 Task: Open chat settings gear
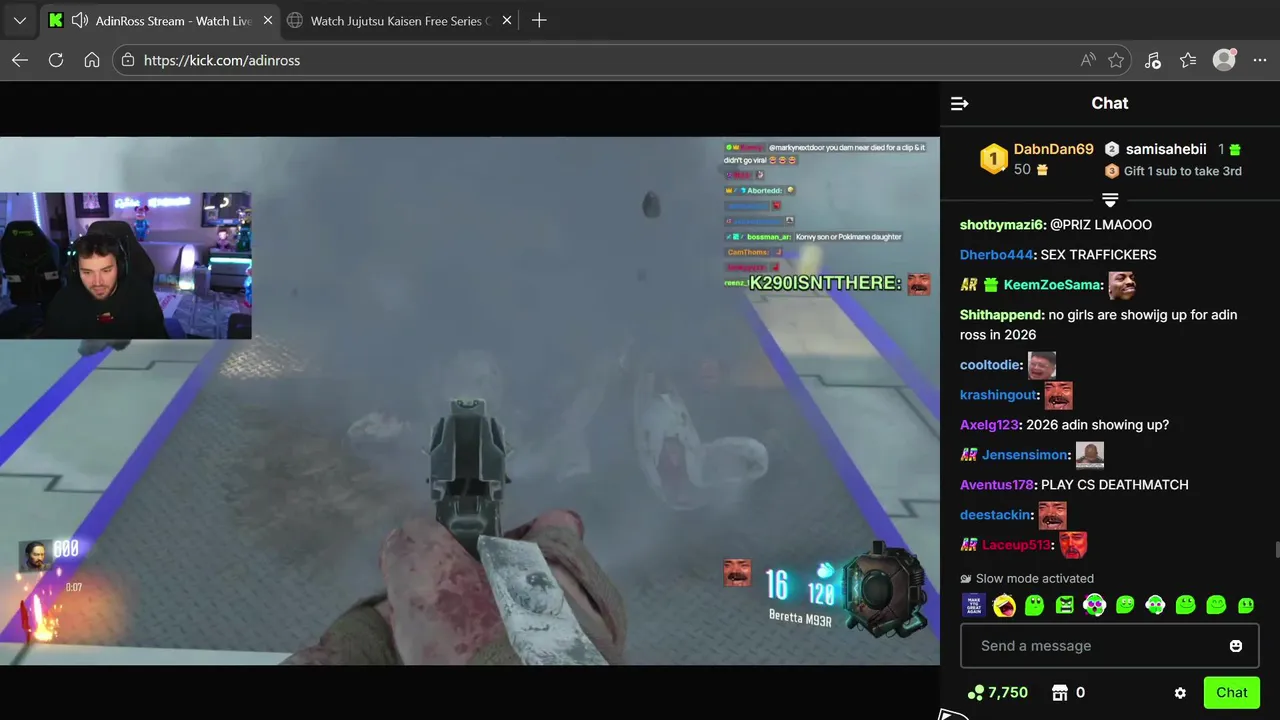coord(1180,693)
